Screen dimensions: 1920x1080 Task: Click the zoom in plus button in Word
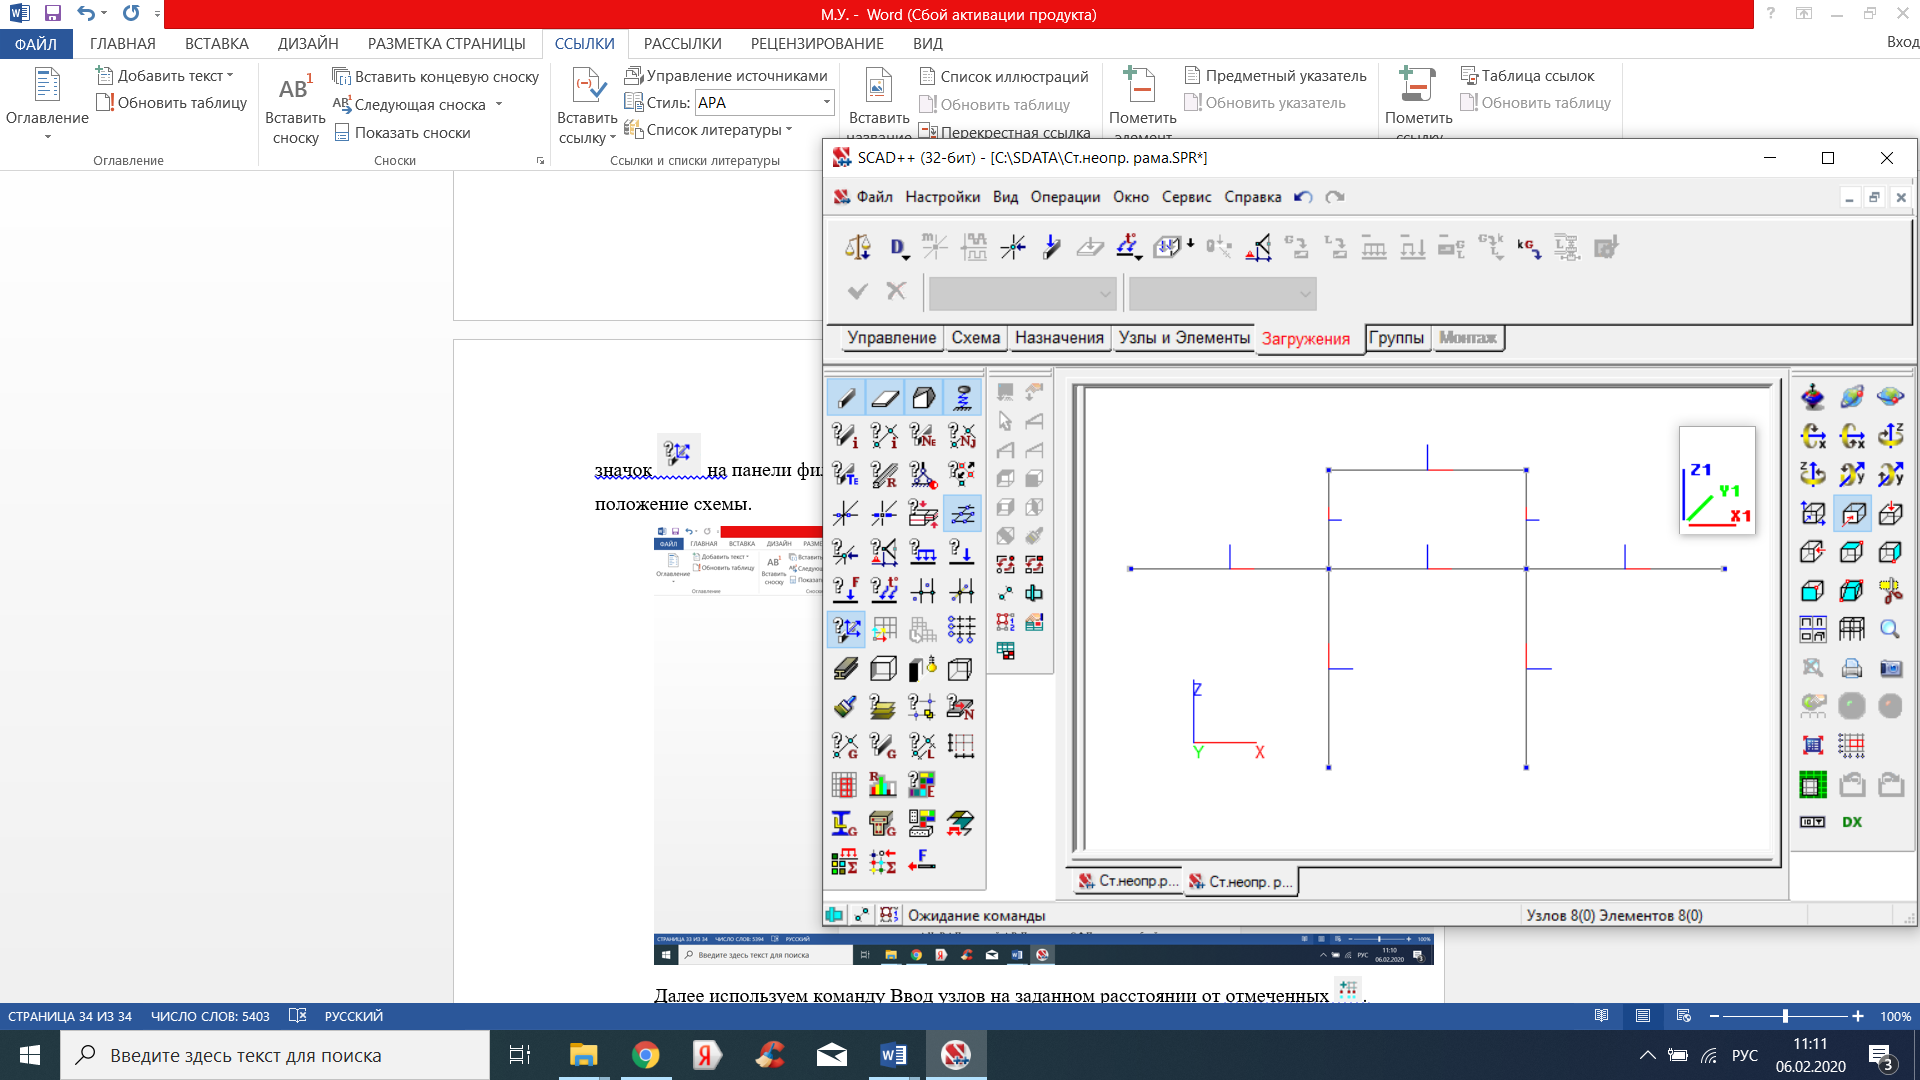(1857, 1016)
